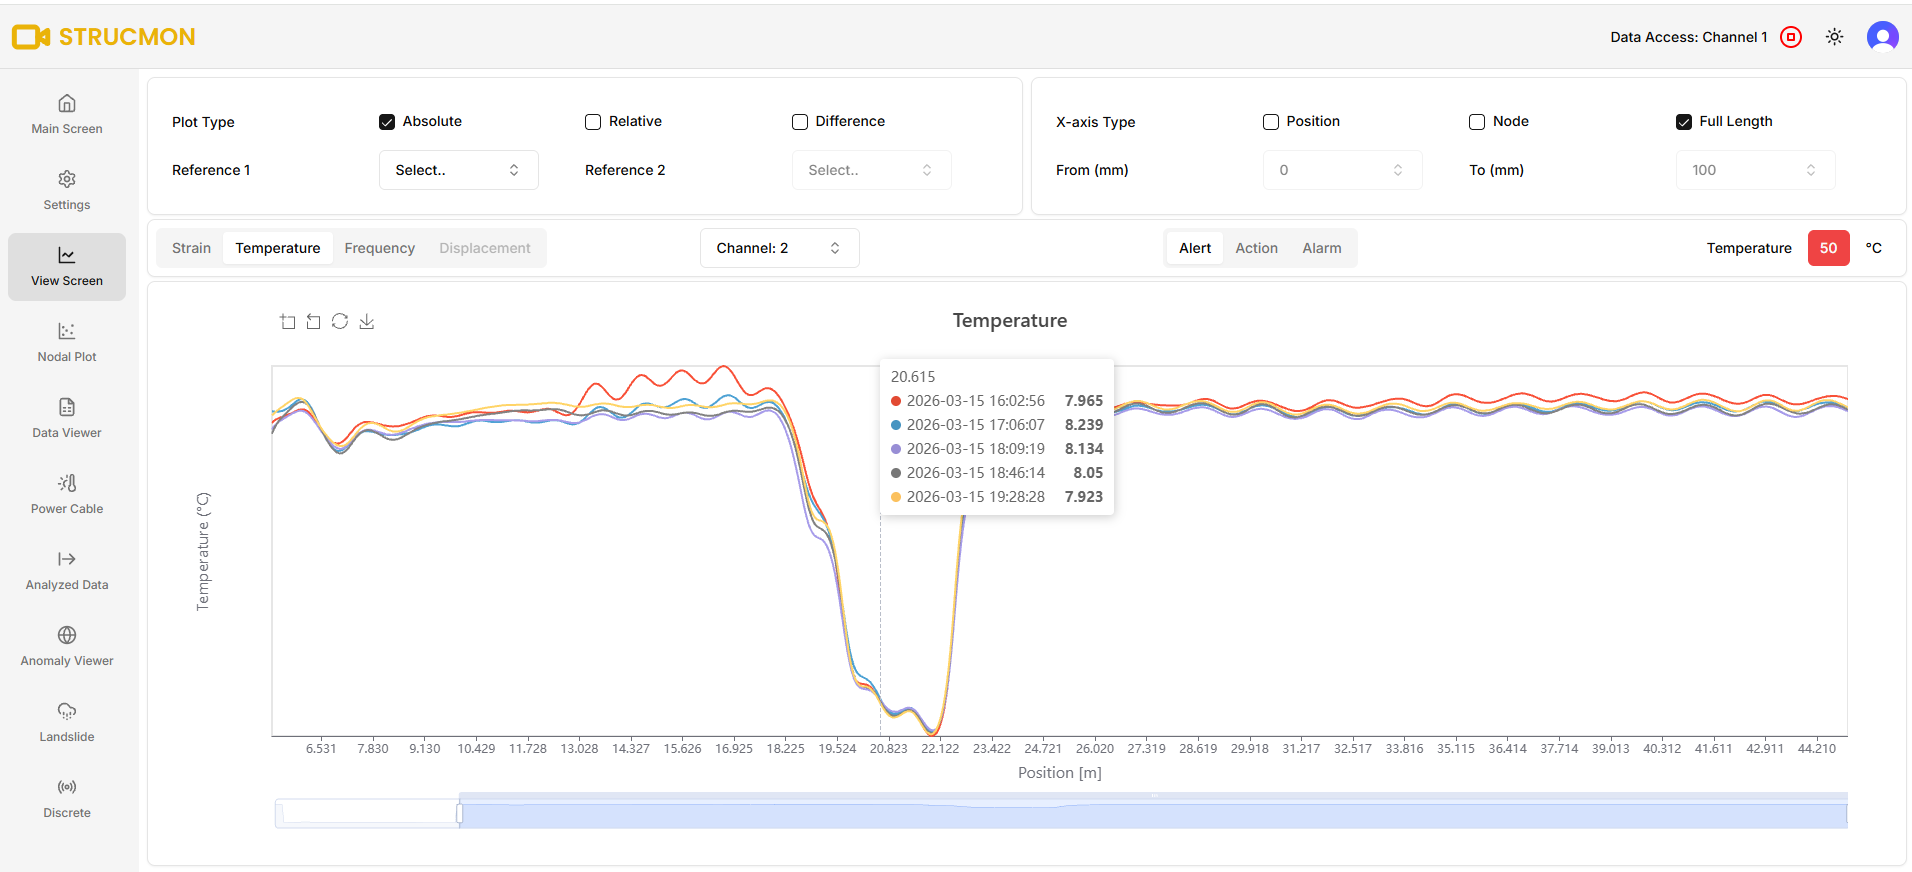This screenshot has width=1912, height=872.
Task: Open Settings from the sidebar
Action: coord(67,191)
